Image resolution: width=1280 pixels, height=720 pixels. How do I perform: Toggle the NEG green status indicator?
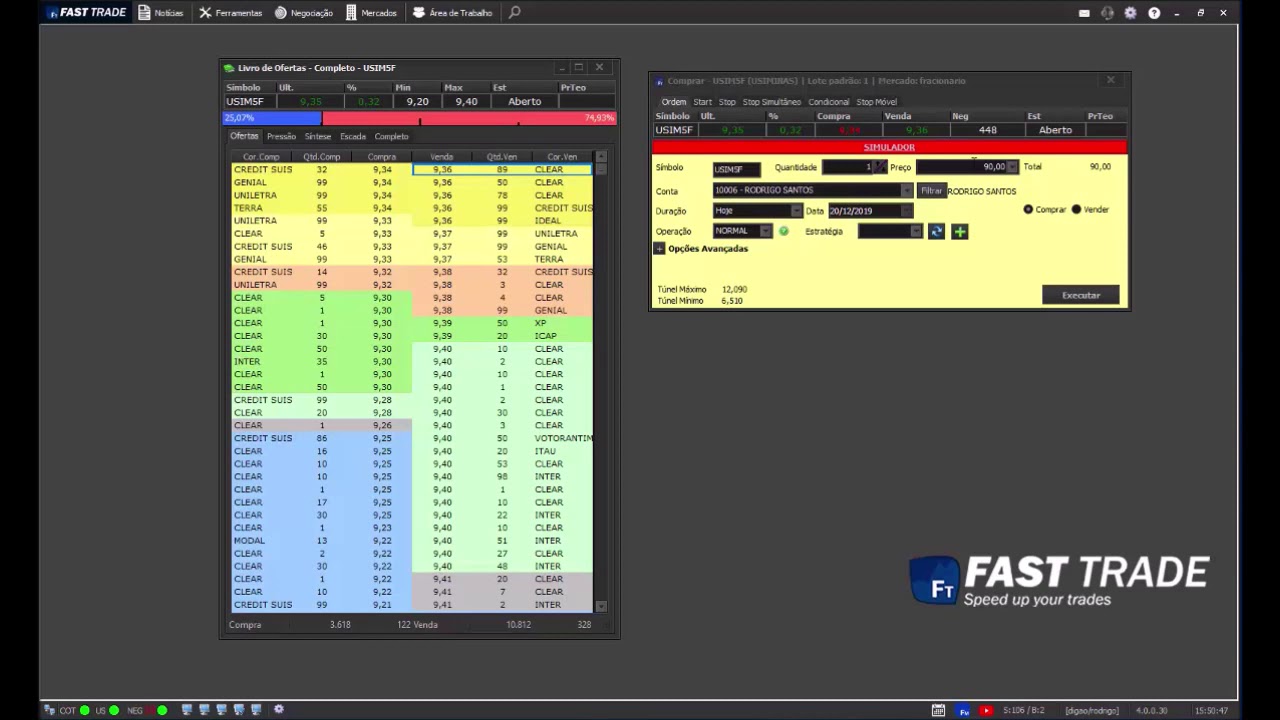[x=162, y=710]
